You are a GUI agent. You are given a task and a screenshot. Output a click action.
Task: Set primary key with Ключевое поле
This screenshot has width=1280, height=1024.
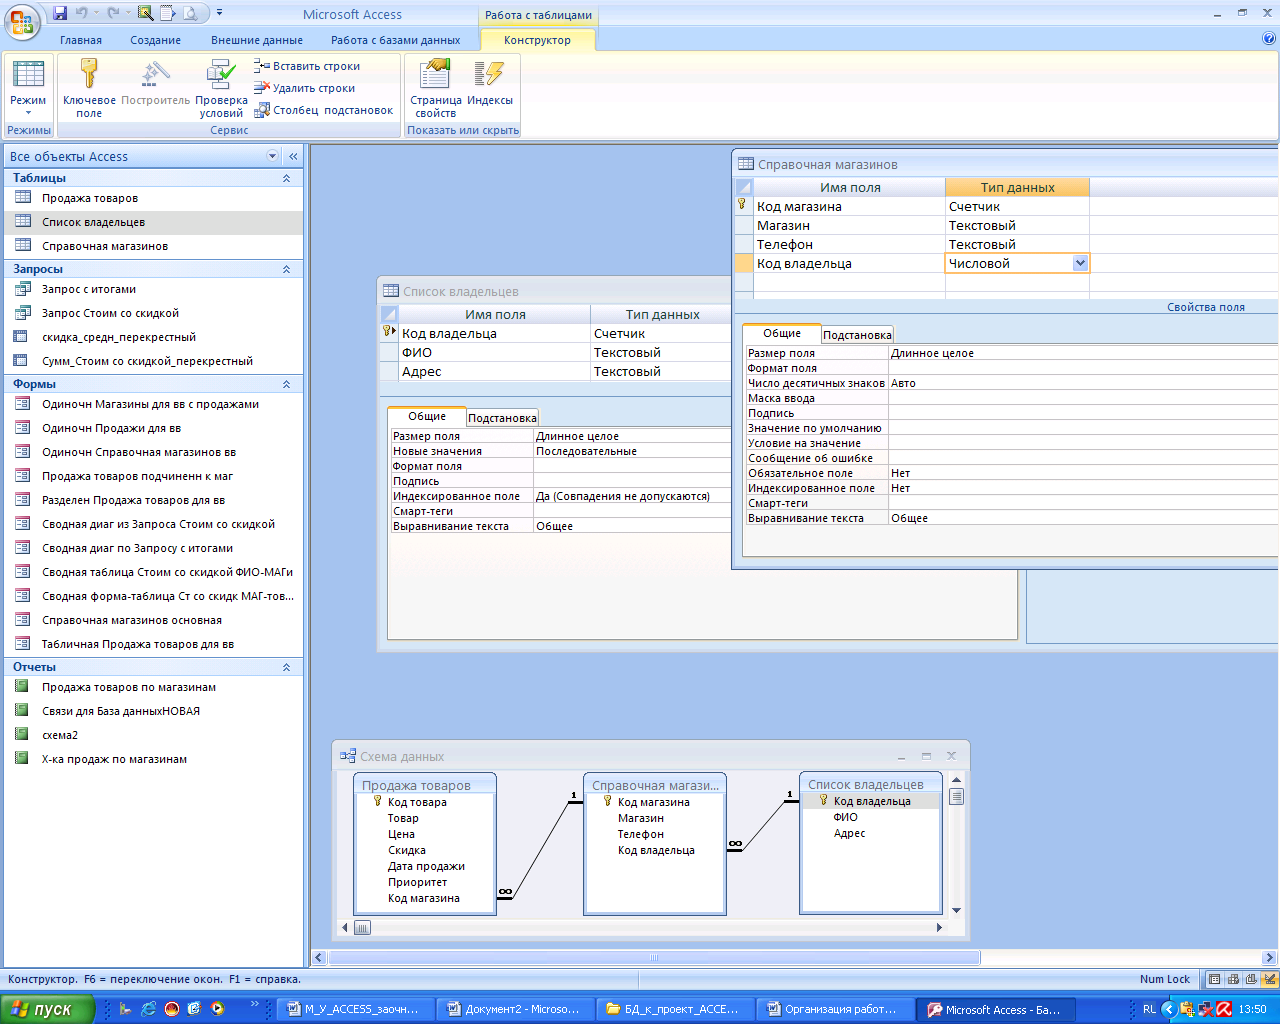[89, 88]
